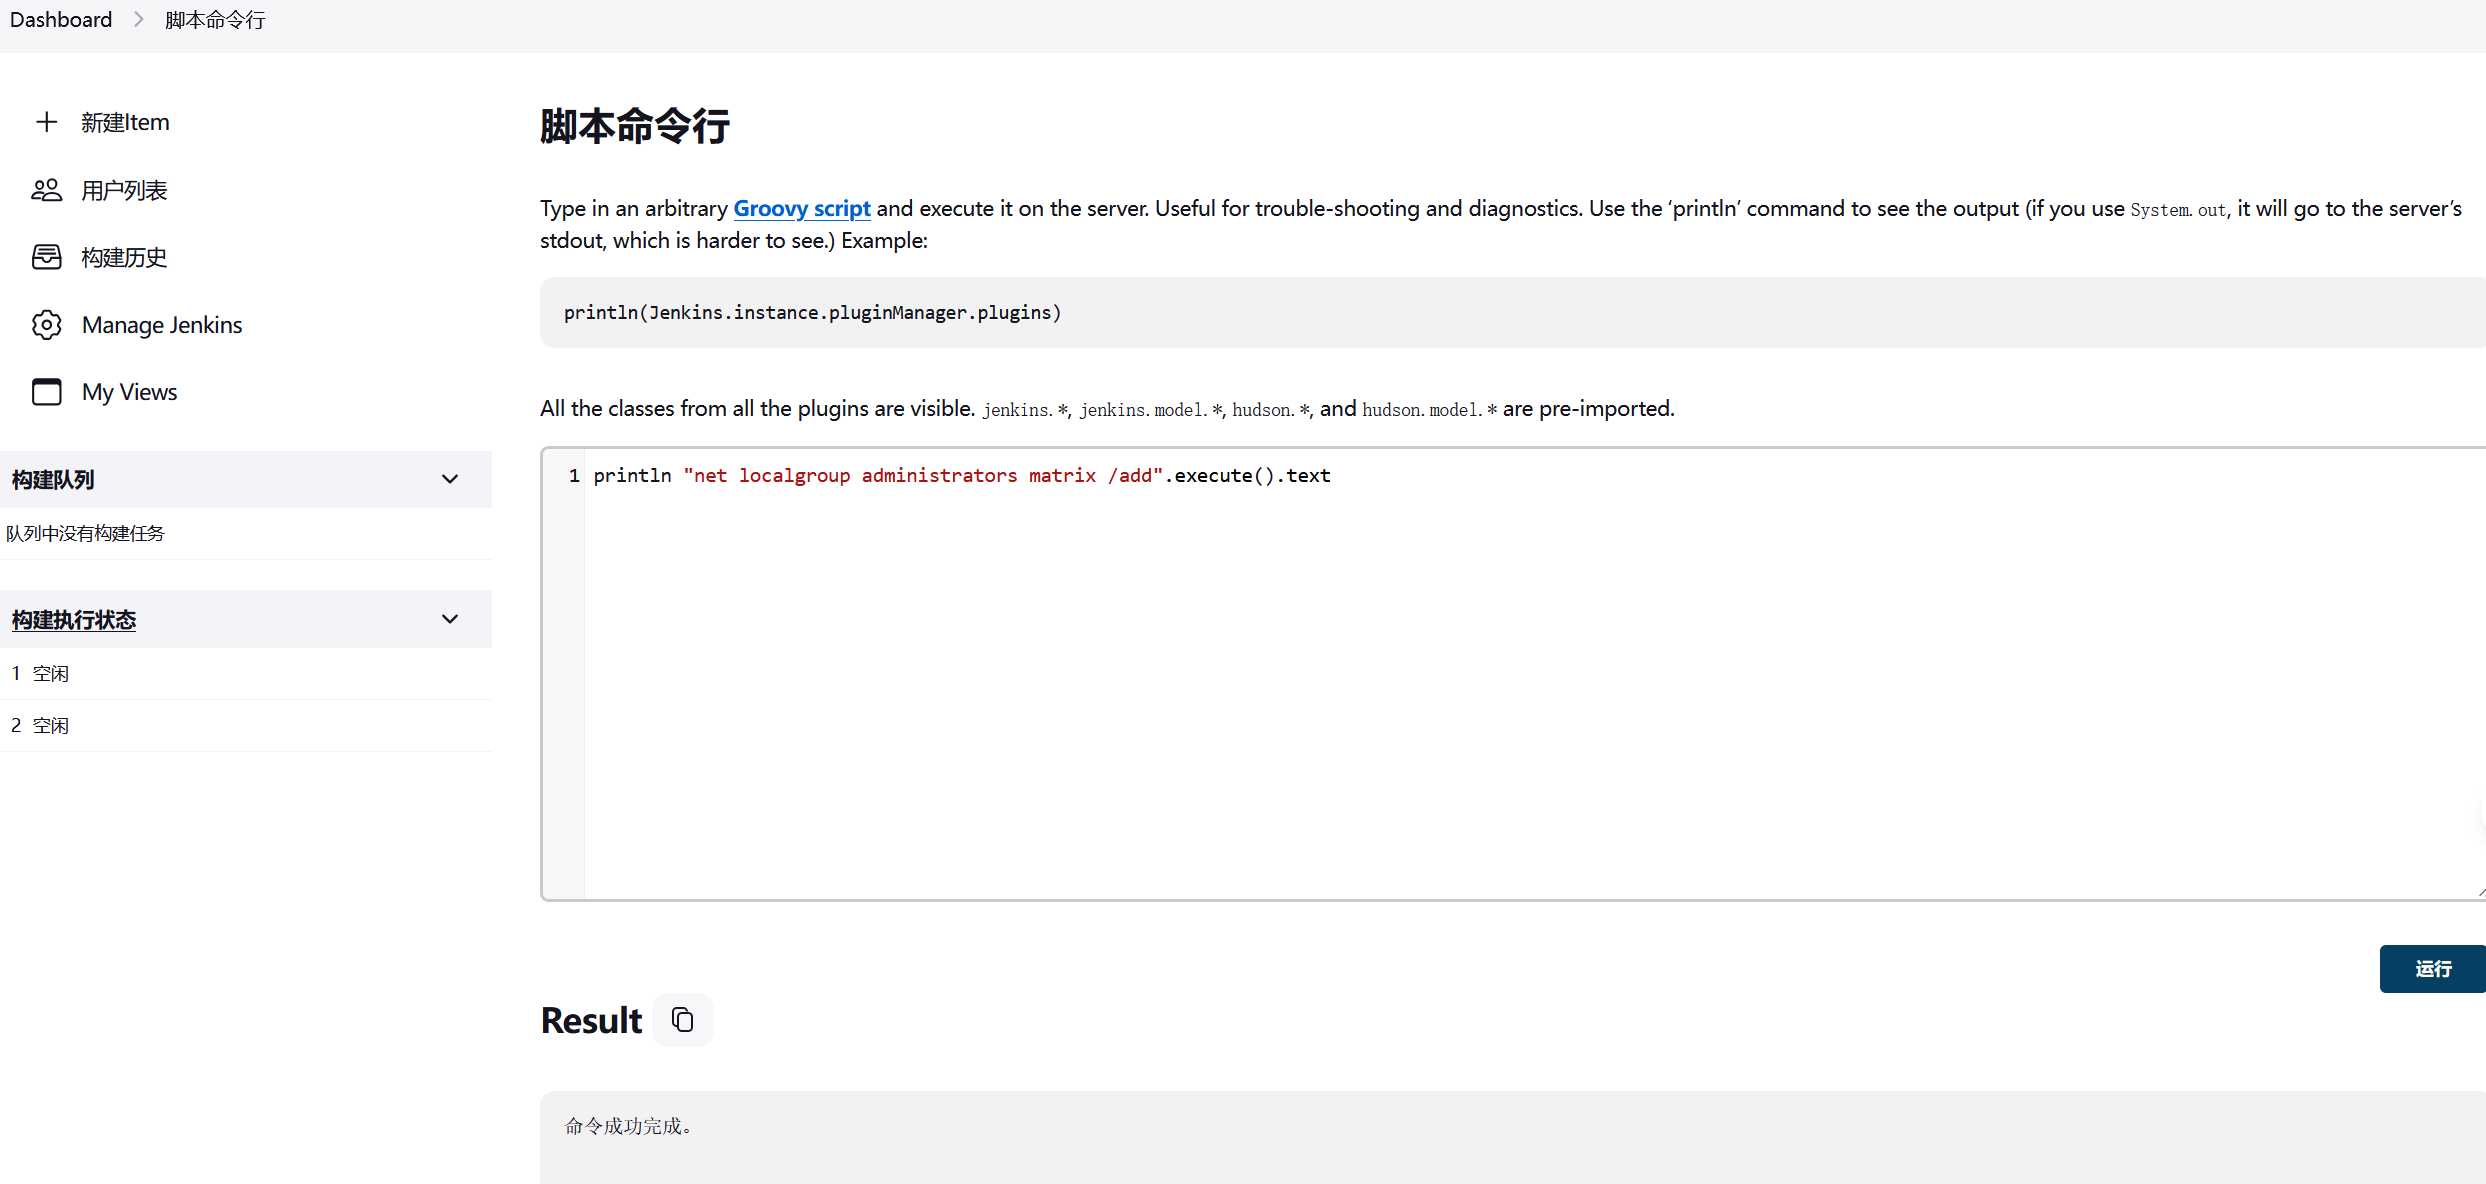Click the My Views window icon
The width and height of the screenshot is (2486, 1184).
coord(46,392)
